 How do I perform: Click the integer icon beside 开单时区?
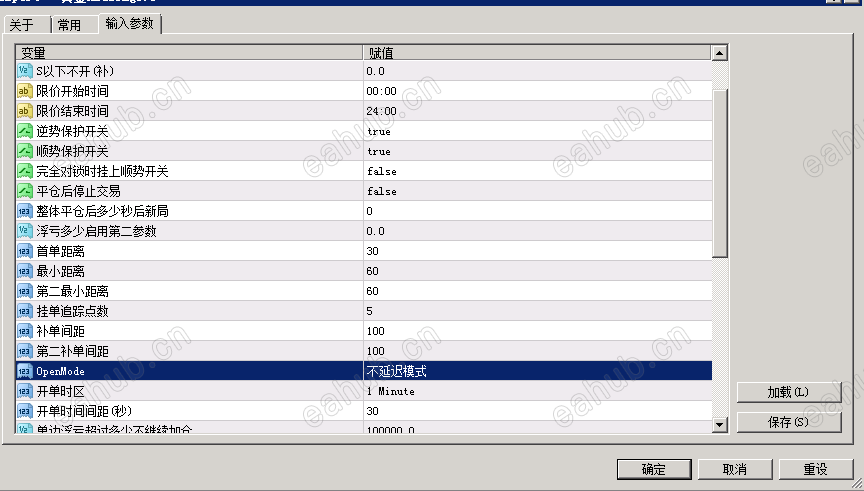click(x=25, y=391)
